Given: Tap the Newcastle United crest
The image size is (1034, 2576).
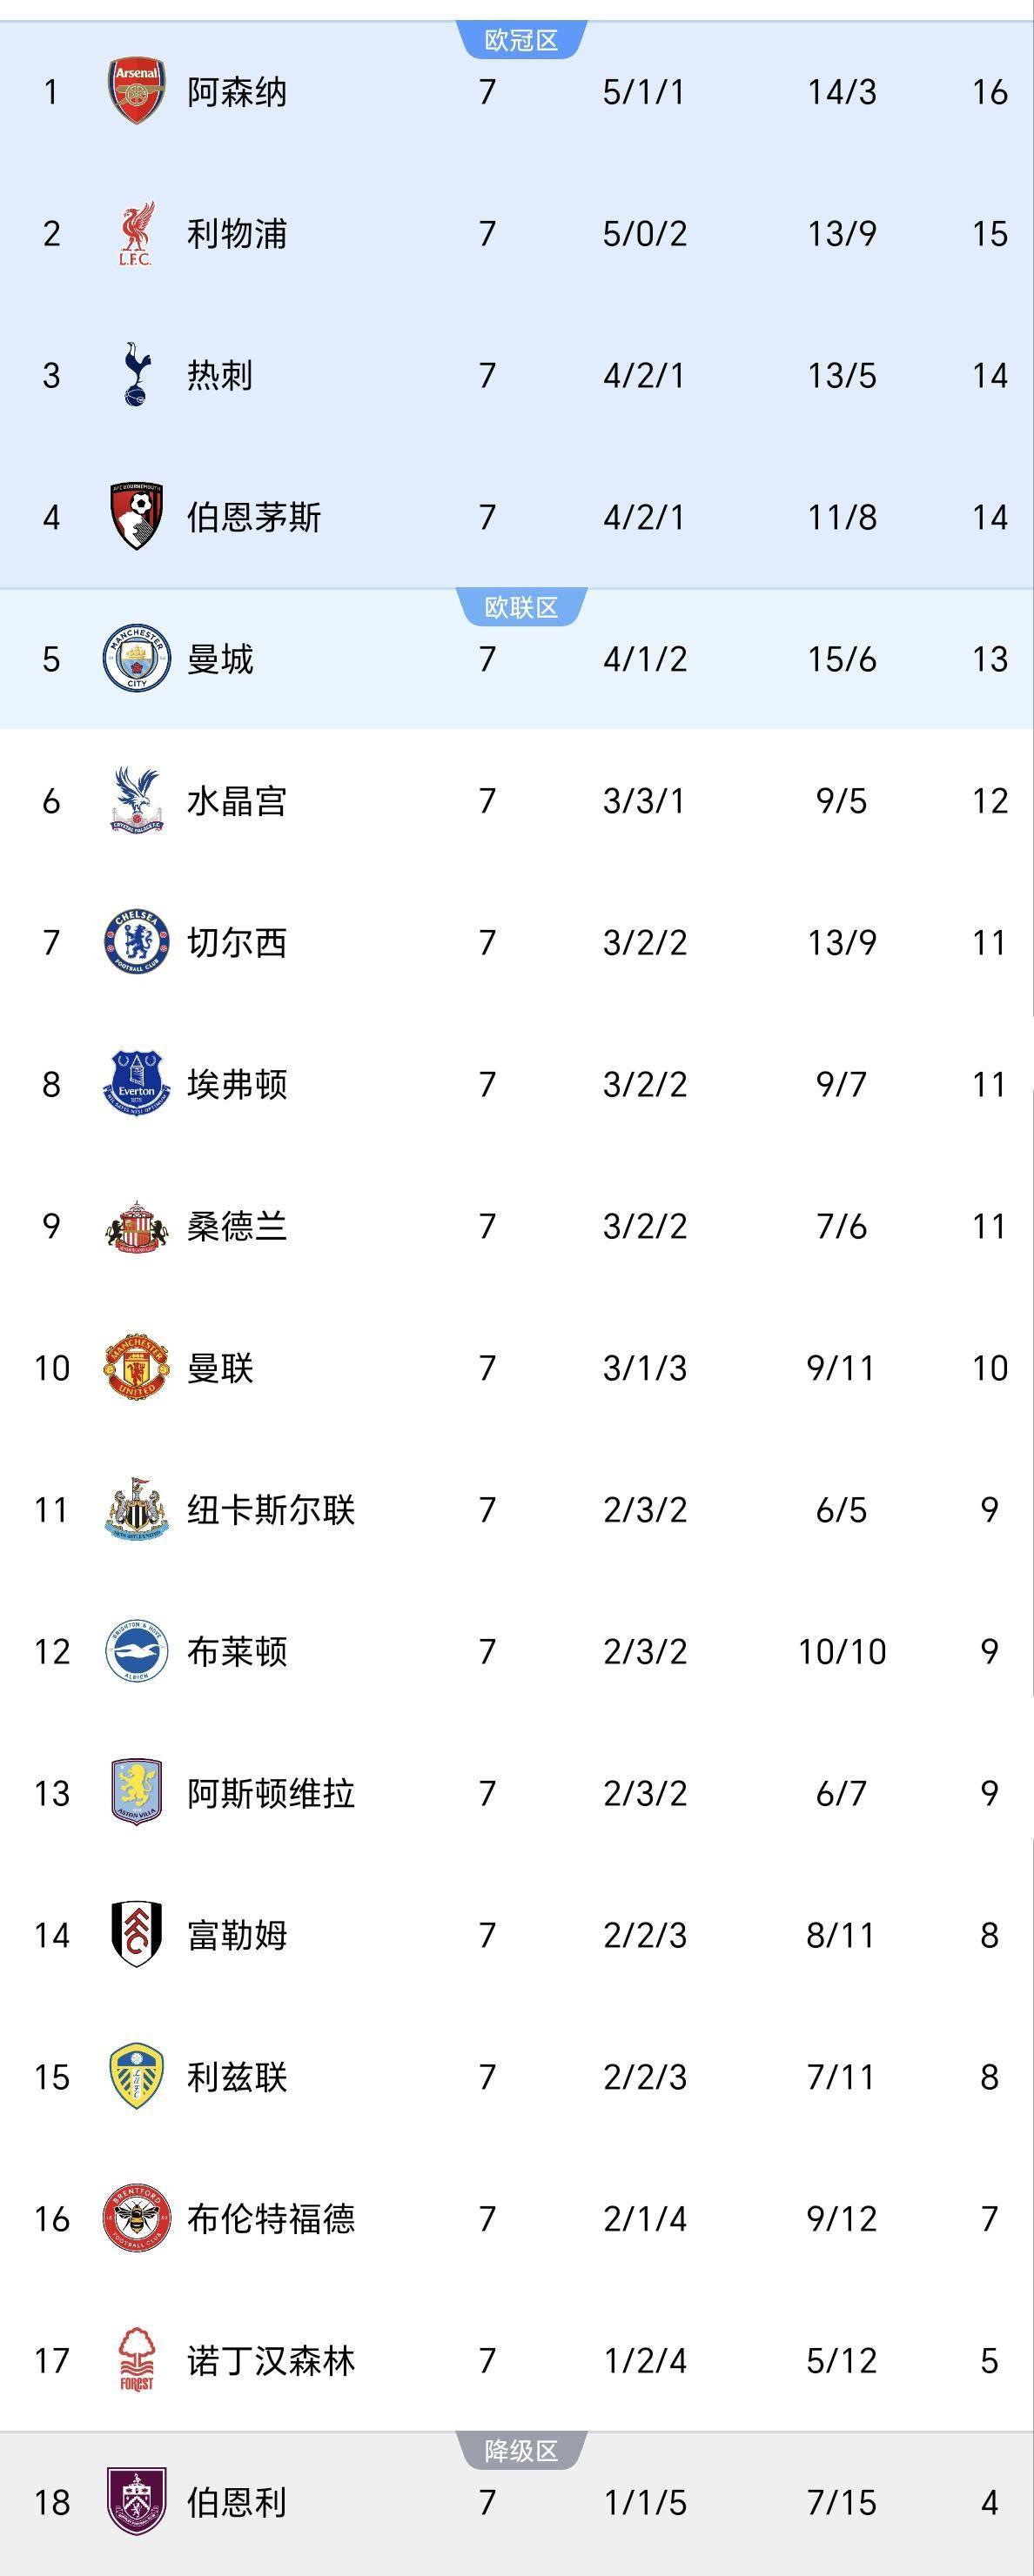Looking at the screenshot, I should coord(136,1509).
